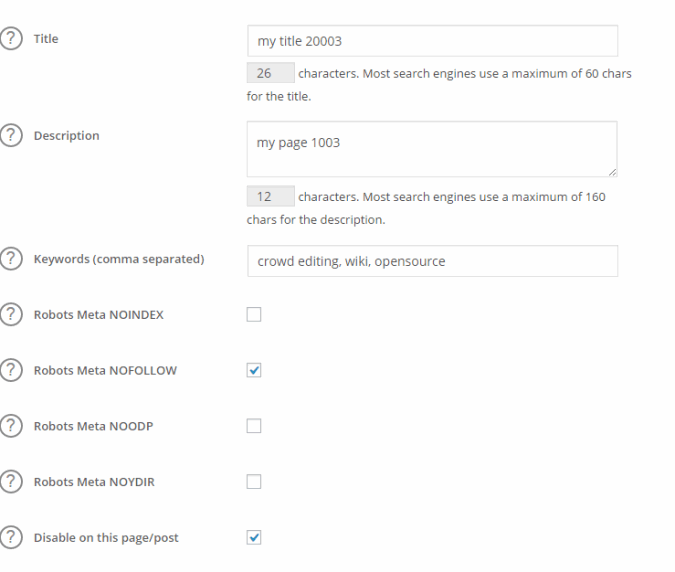The width and height of the screenshot is (675, 572).
Task: Click the Keywords field 'crowd editing, wiki, opensource'
Action: [433, 261]
